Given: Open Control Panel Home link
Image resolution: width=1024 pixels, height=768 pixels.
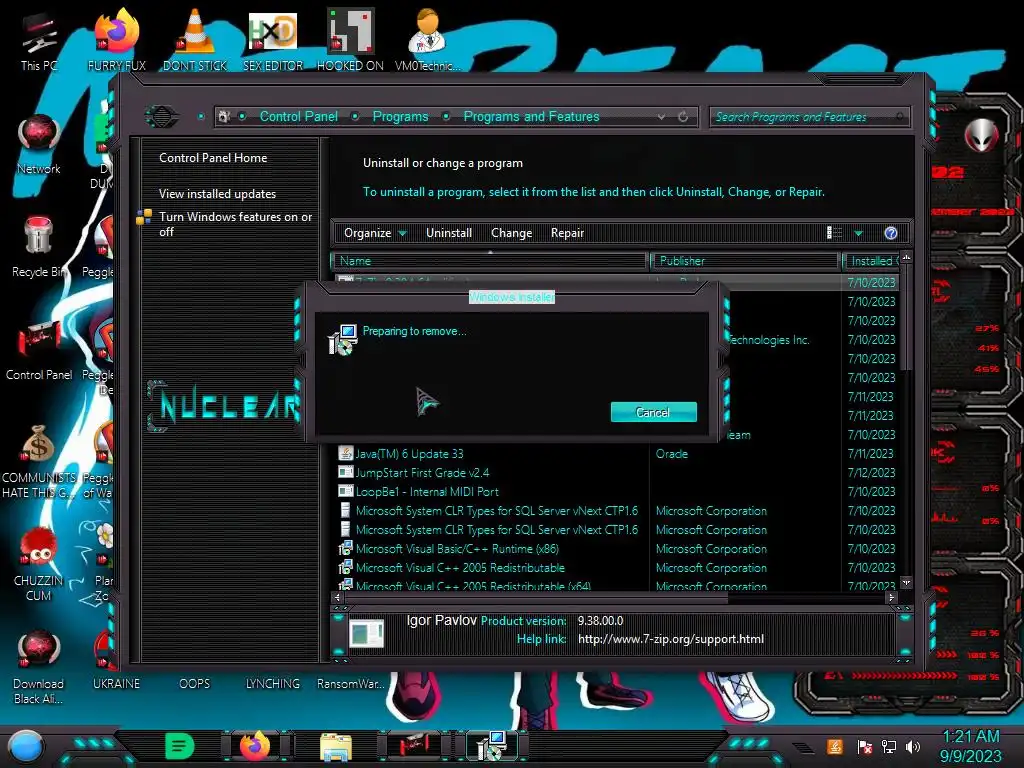Looking at the screenshot, I should point(213,157).
